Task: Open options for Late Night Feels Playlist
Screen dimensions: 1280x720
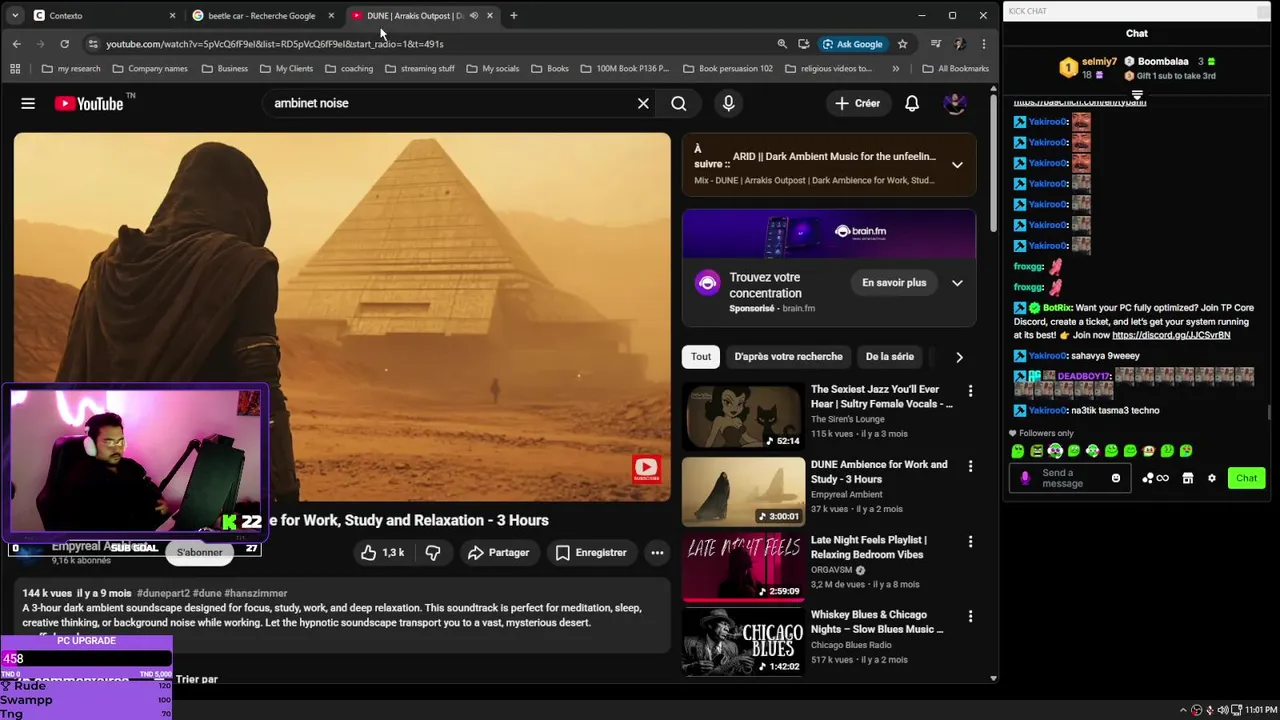Action: 970,542
